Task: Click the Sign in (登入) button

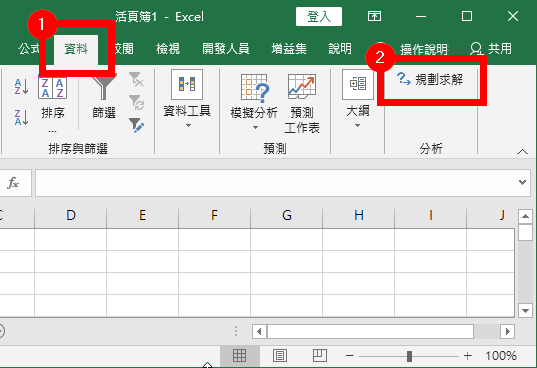Action: (x=319, y=16)
